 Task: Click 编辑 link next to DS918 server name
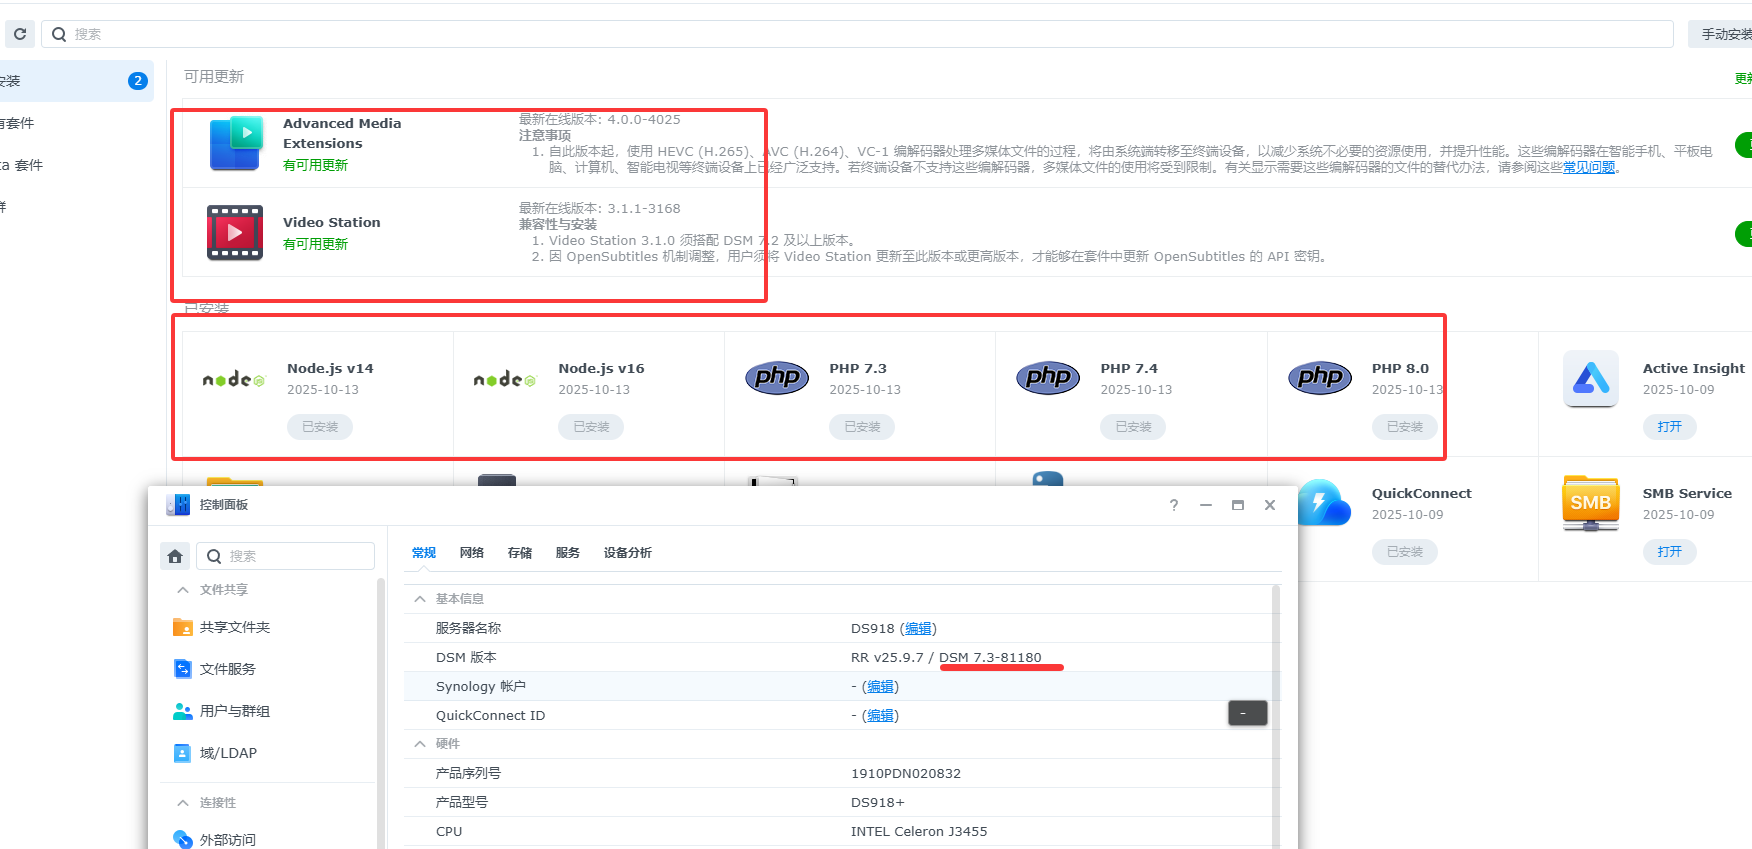click(918, 629)
